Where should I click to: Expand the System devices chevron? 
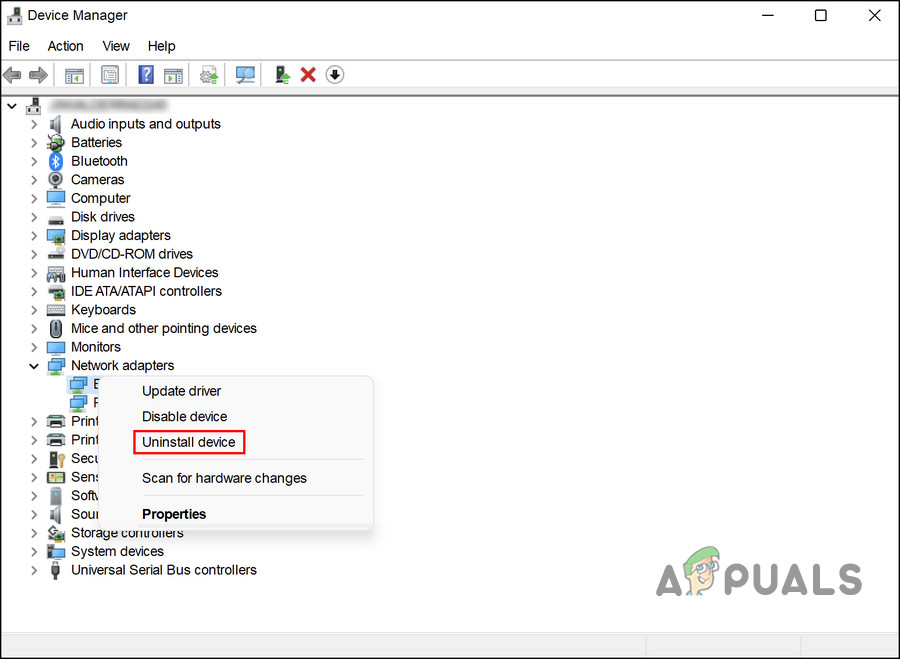34,552
